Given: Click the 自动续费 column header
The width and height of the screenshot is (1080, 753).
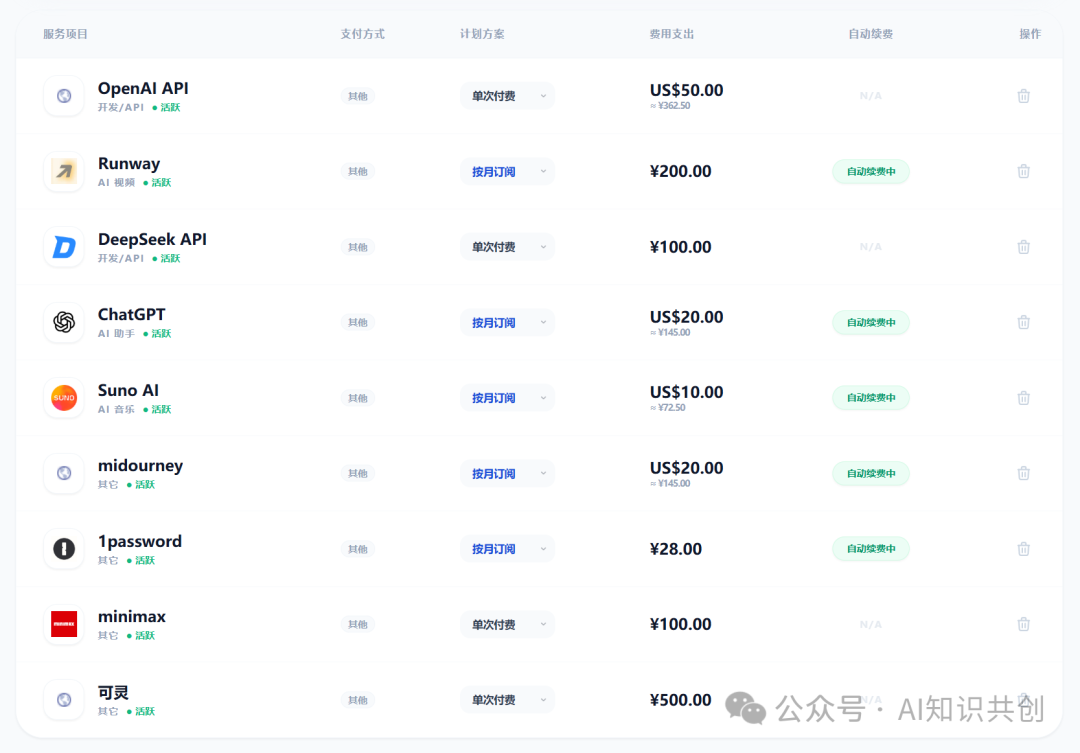Looking at the screenshot, I should [871, 34].
